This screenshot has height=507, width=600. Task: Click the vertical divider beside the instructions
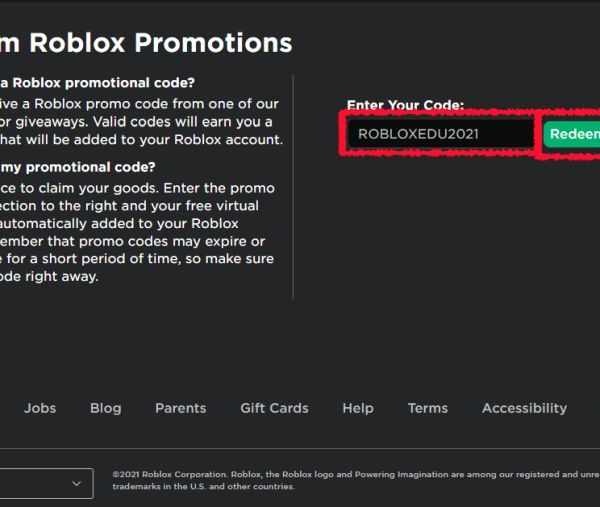click(x=293, y=186)
